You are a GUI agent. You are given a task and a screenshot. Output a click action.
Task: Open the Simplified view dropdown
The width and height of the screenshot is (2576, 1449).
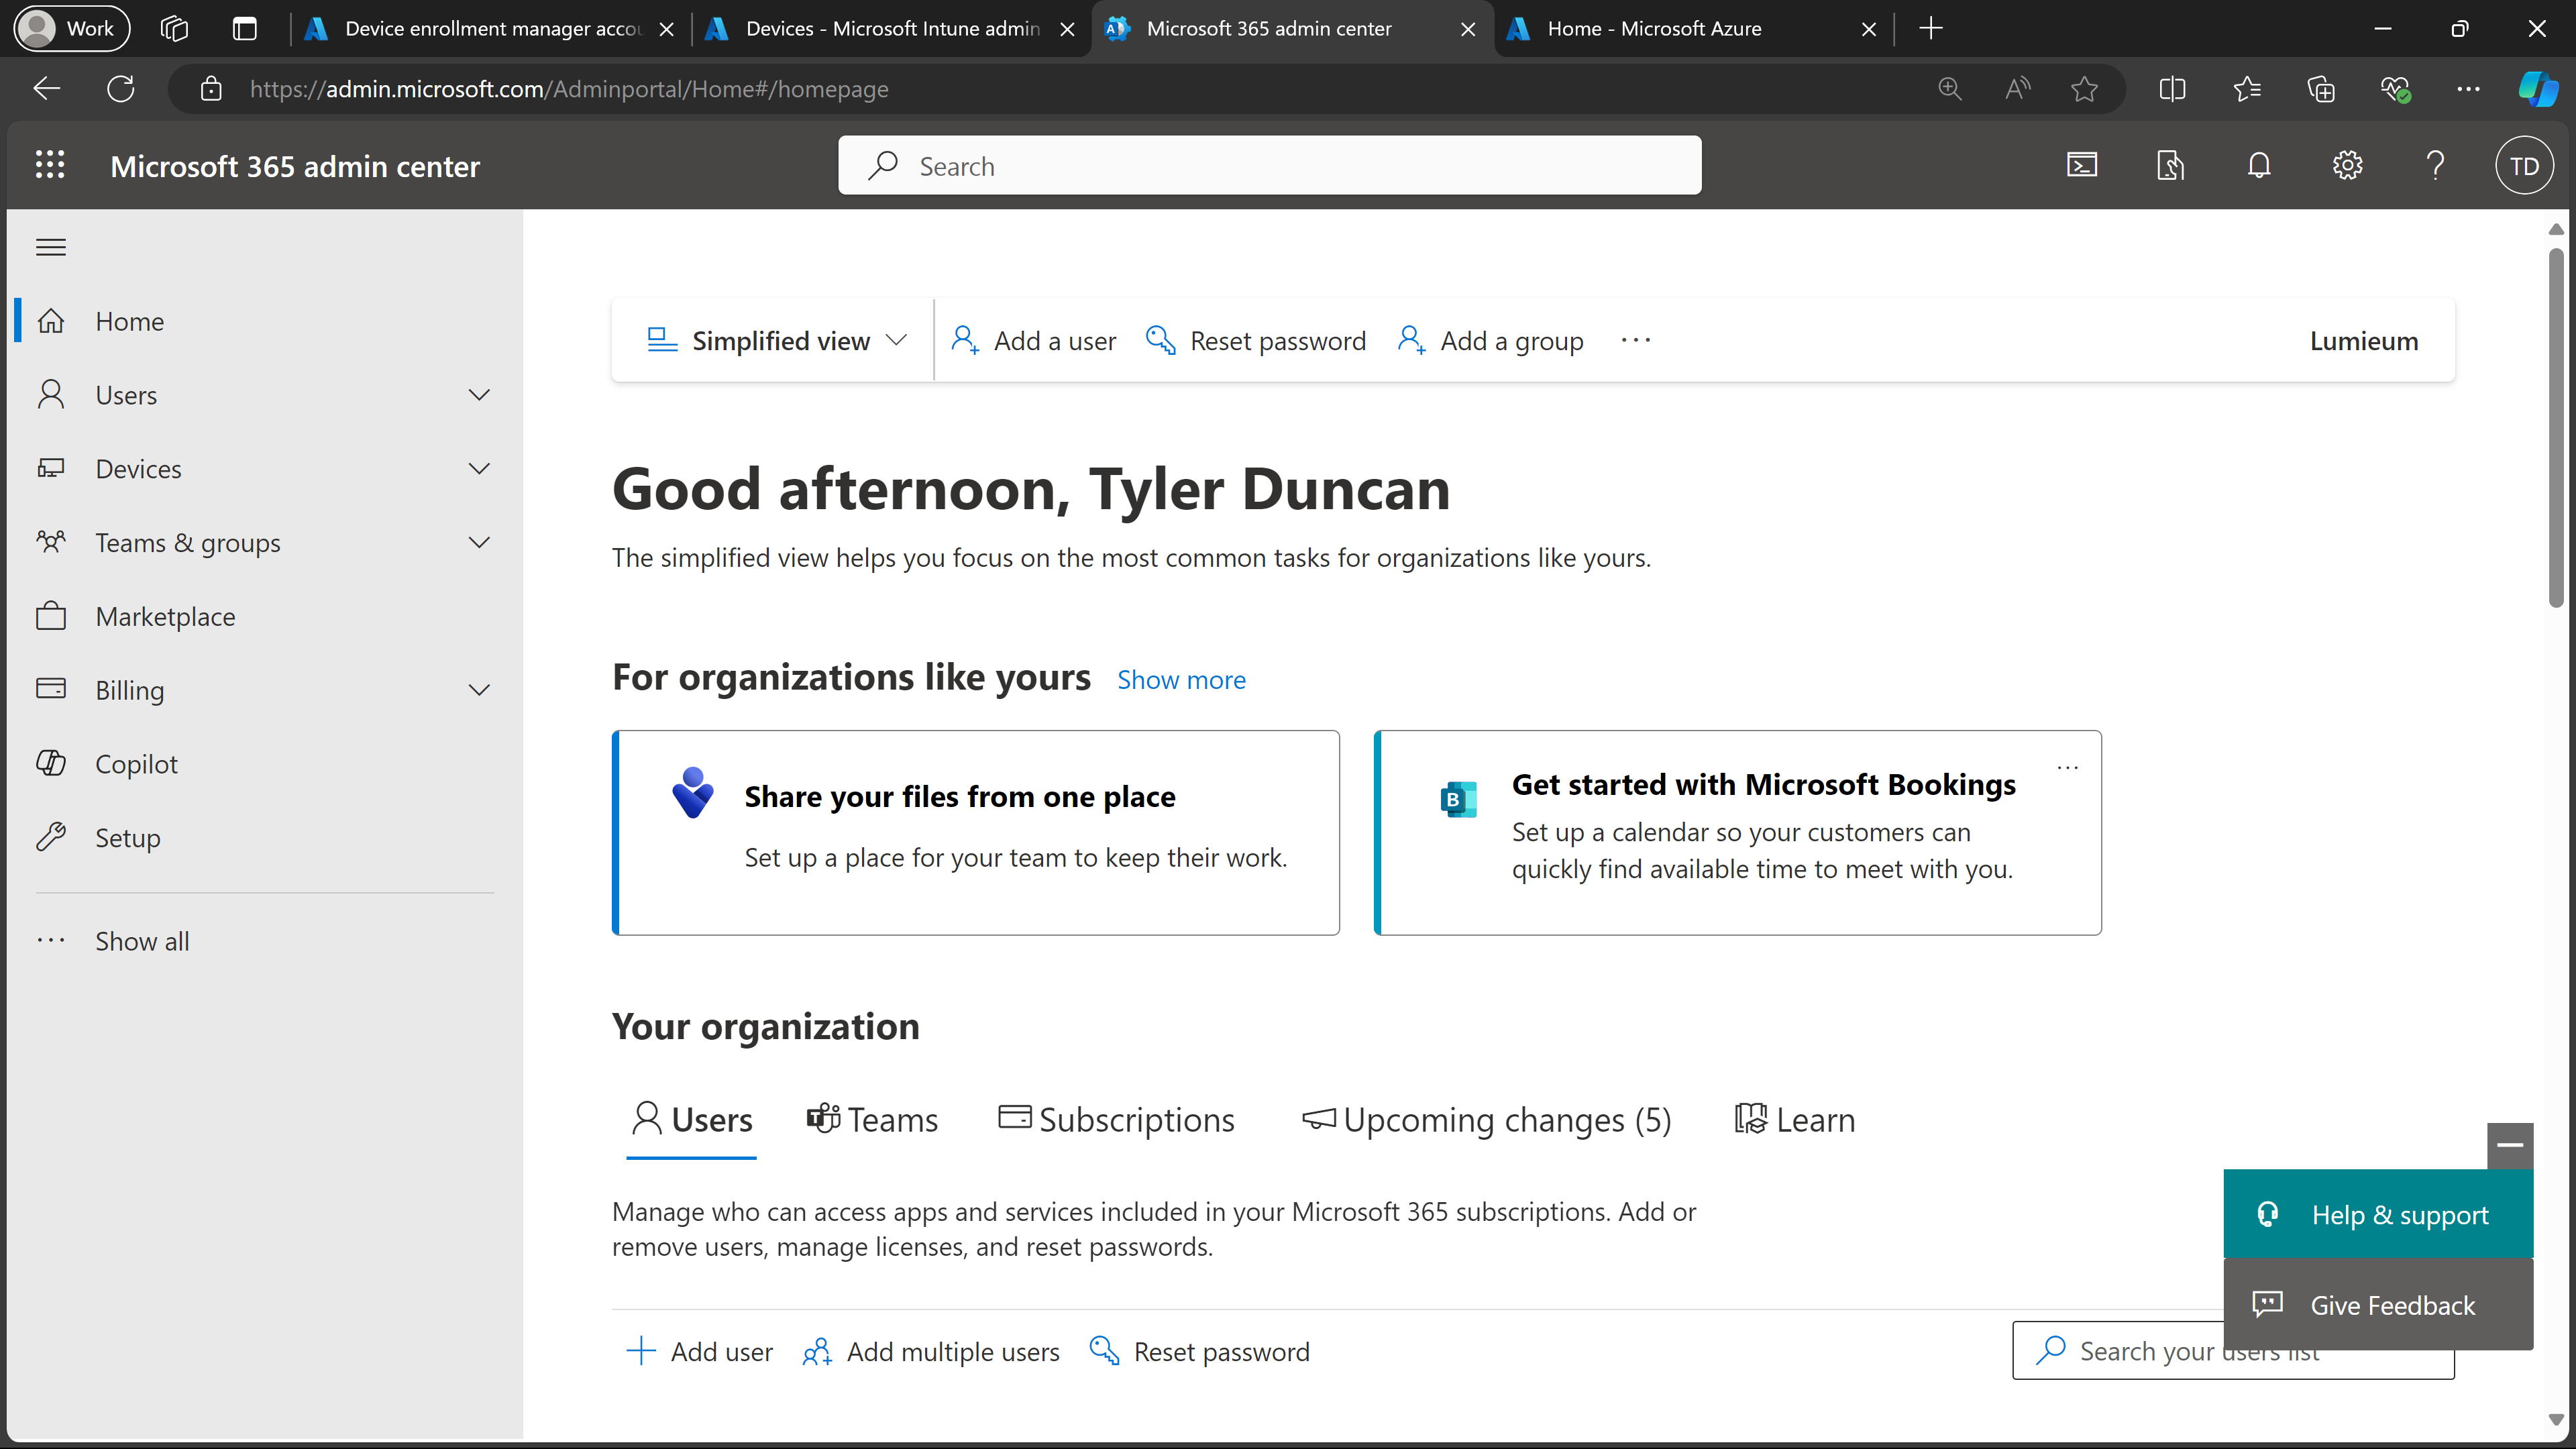click(778, 341)
